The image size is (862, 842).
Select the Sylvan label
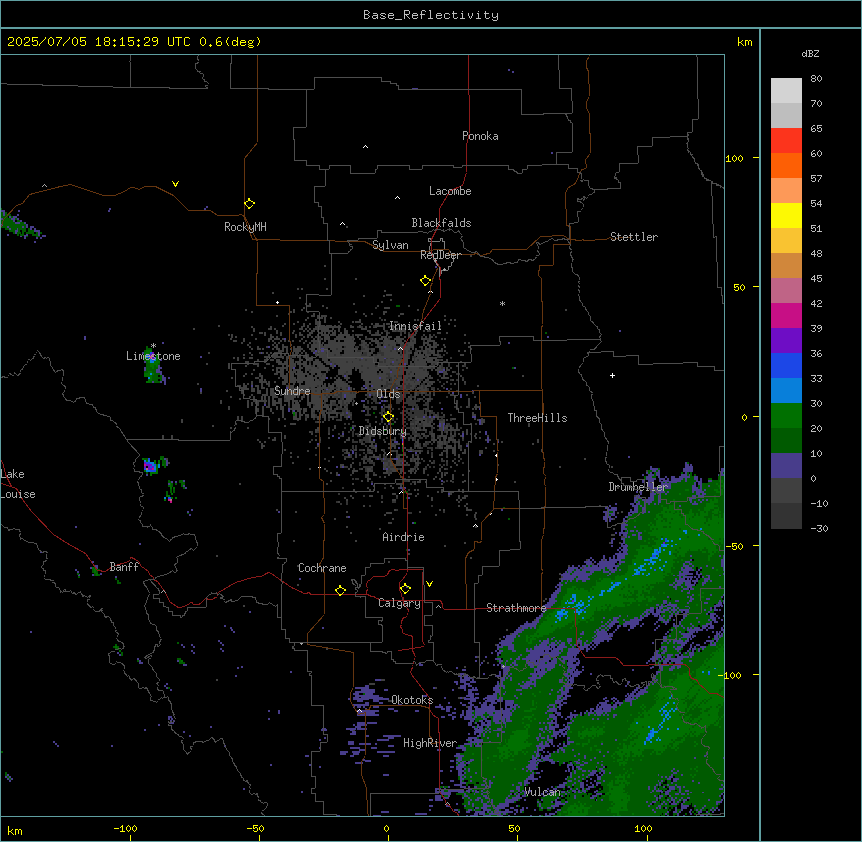[390, 245]
